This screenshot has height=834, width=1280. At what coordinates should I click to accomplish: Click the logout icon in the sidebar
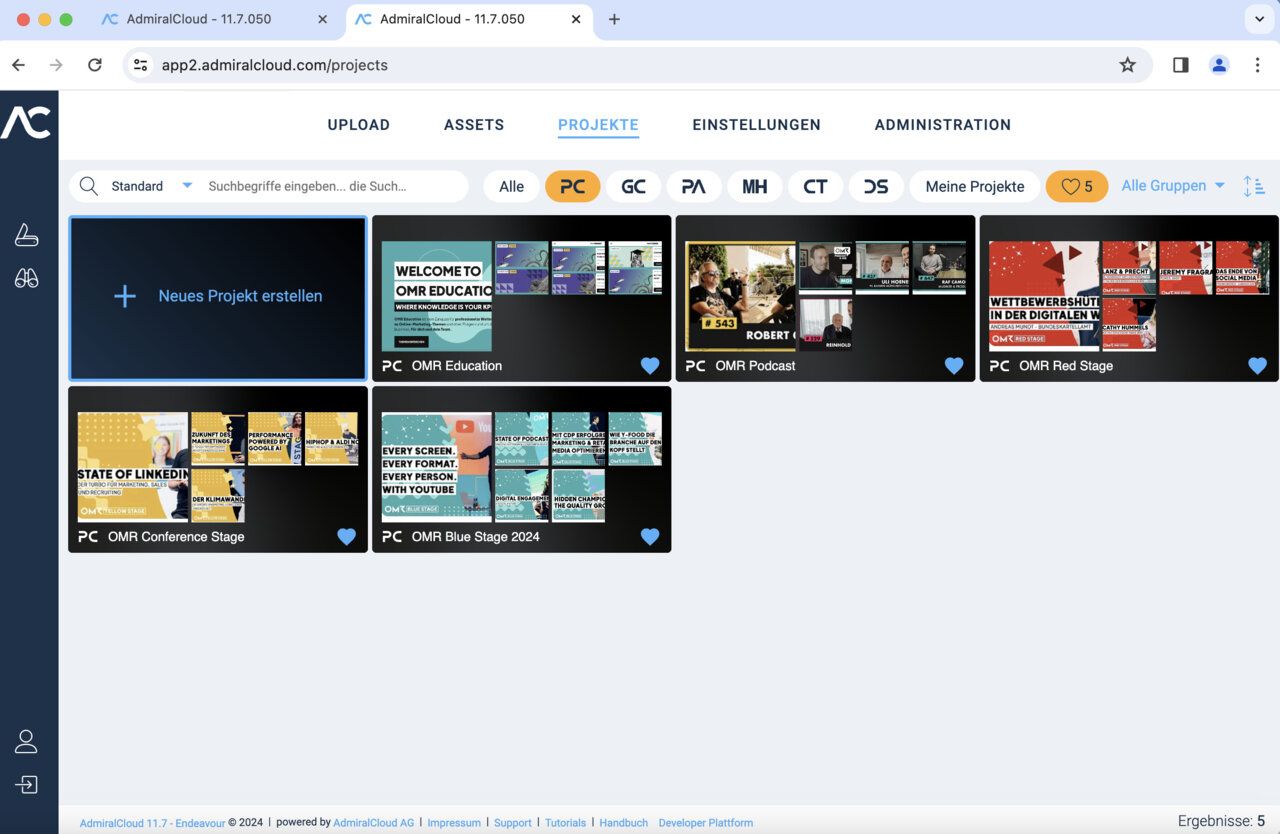27,784
